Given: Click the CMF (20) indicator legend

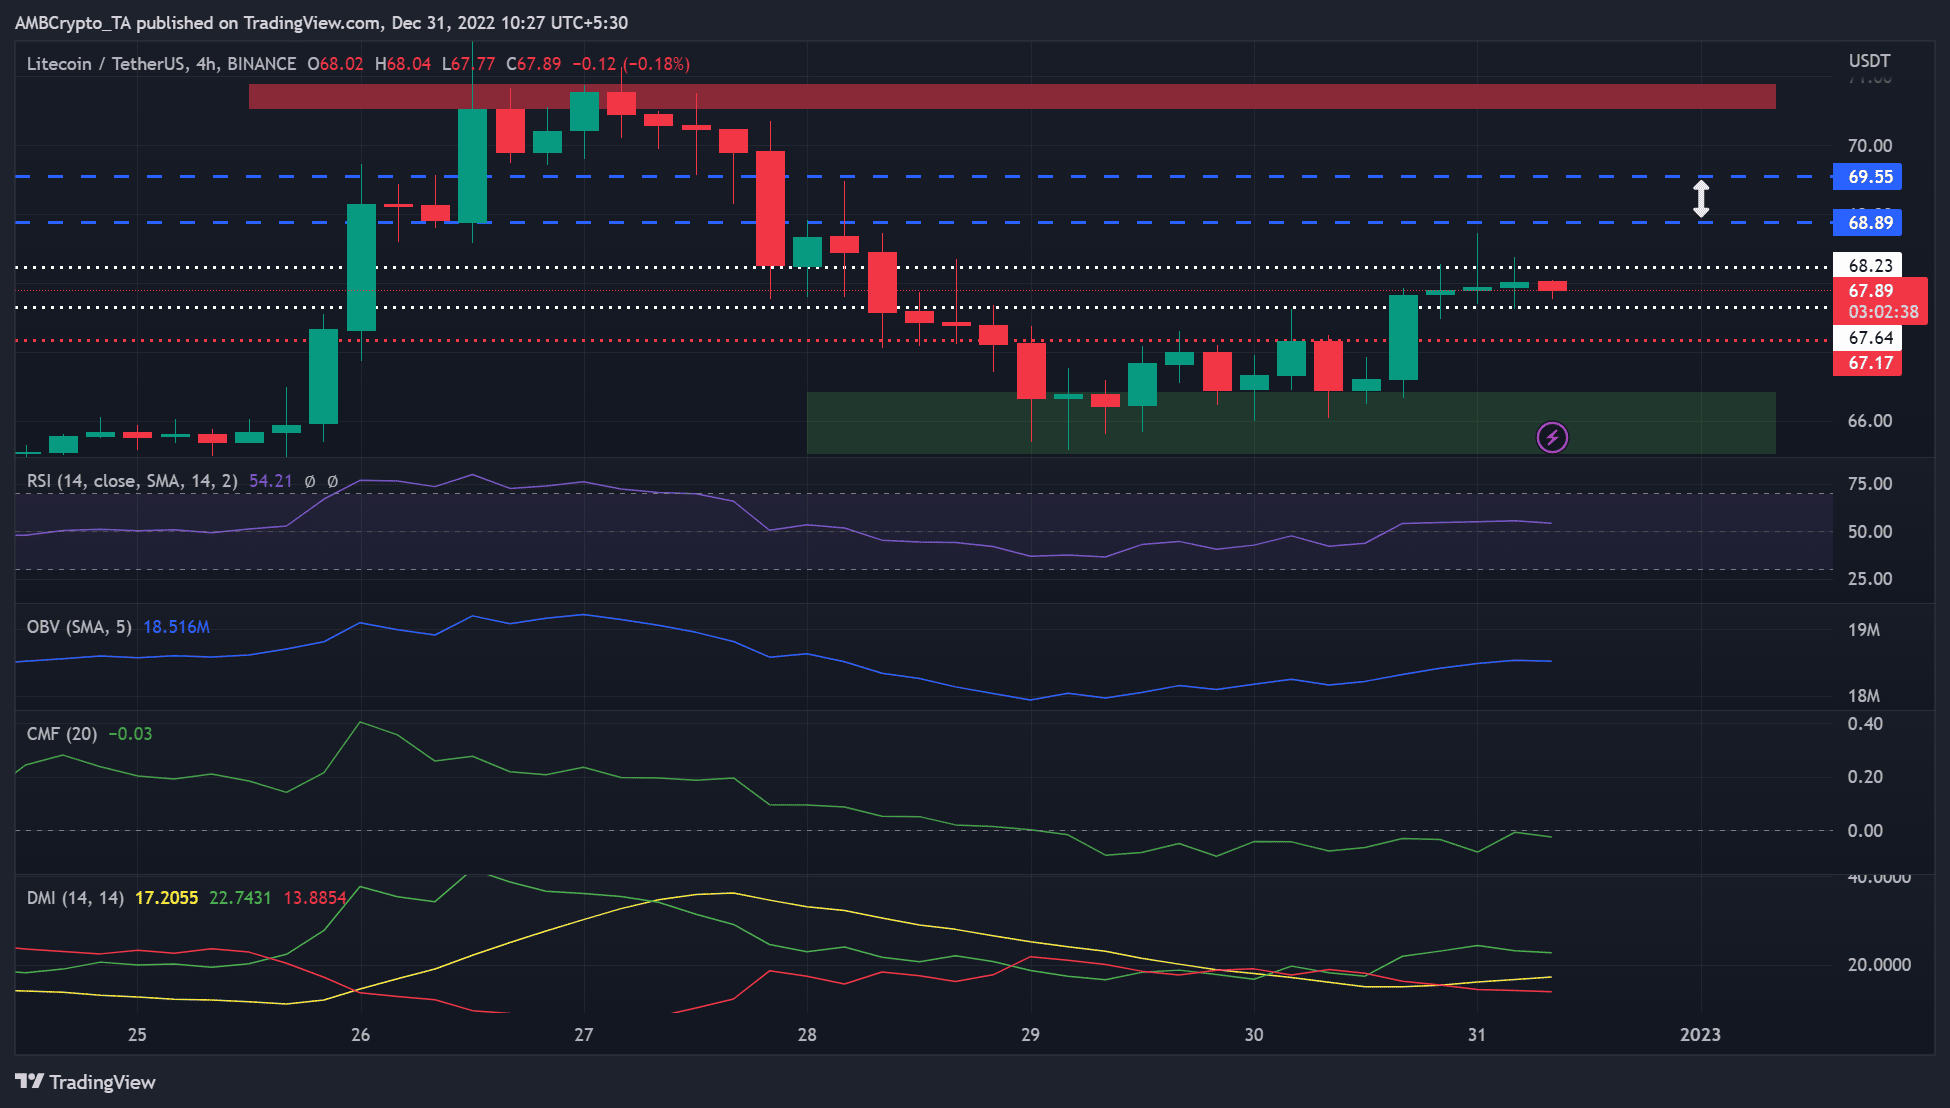Looking at the screenshot, I should tap(62, 734).
